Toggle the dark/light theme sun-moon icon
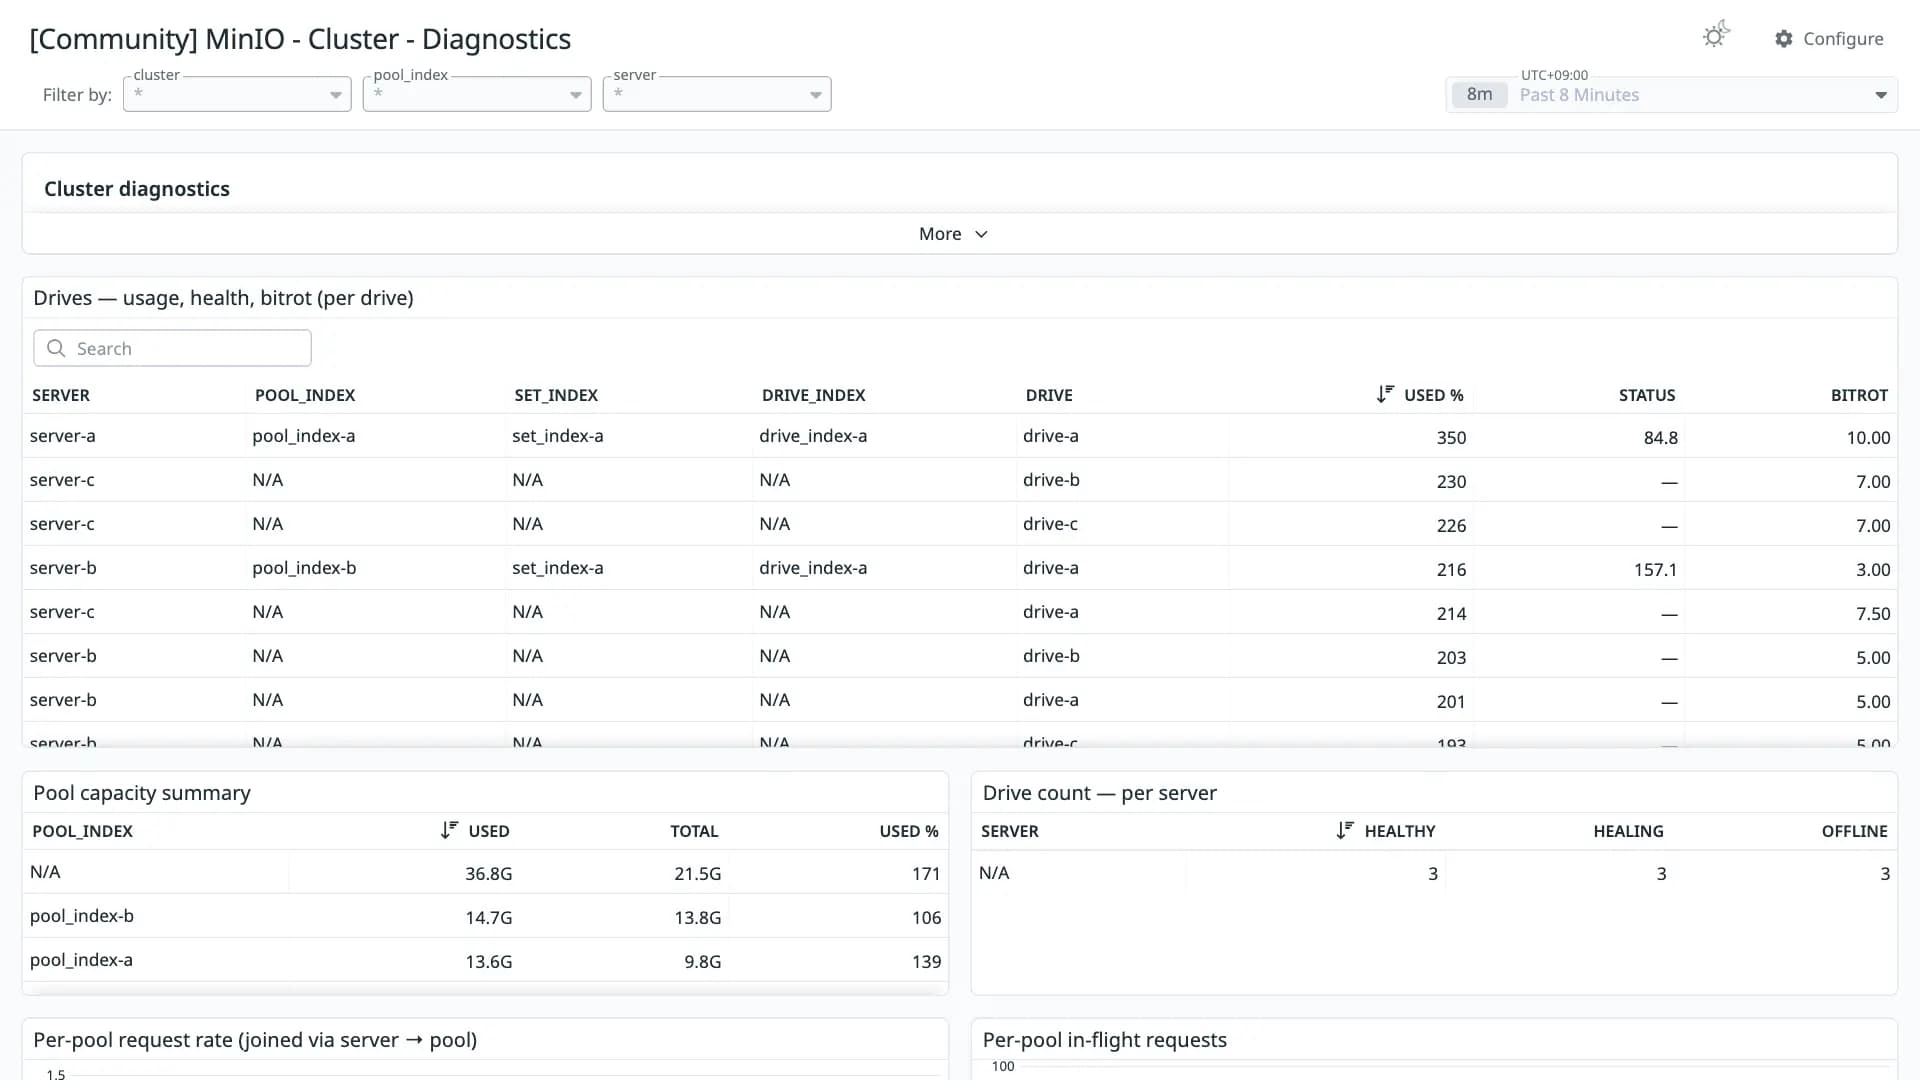 click(1716, 36)
